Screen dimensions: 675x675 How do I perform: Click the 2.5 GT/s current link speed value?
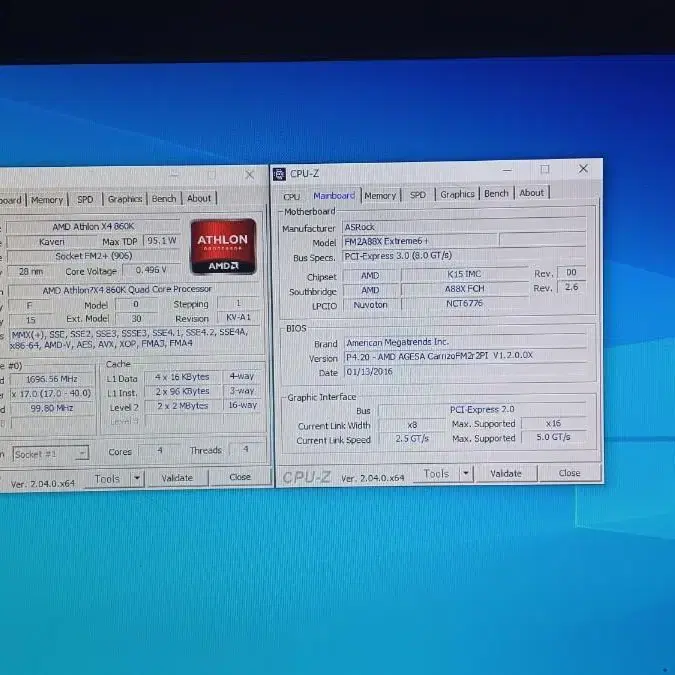coord(412,439)
